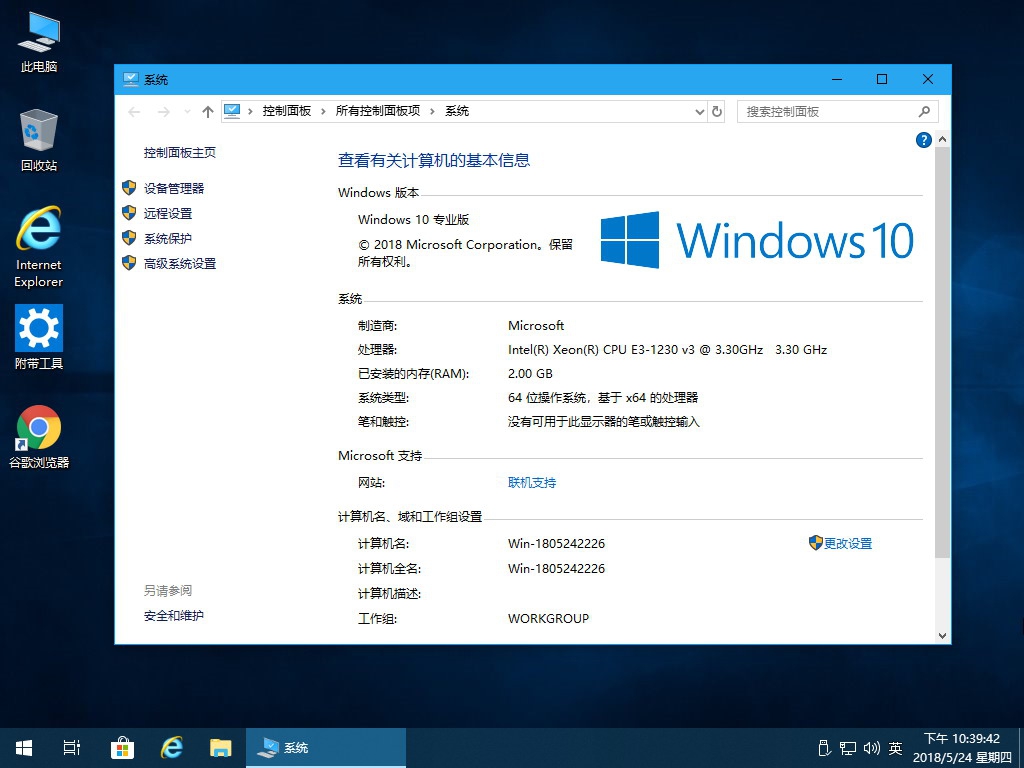This screenshot has height=768, width=1024.
Task: Open 设备管理器 from the sidebar
Action: 174,188
